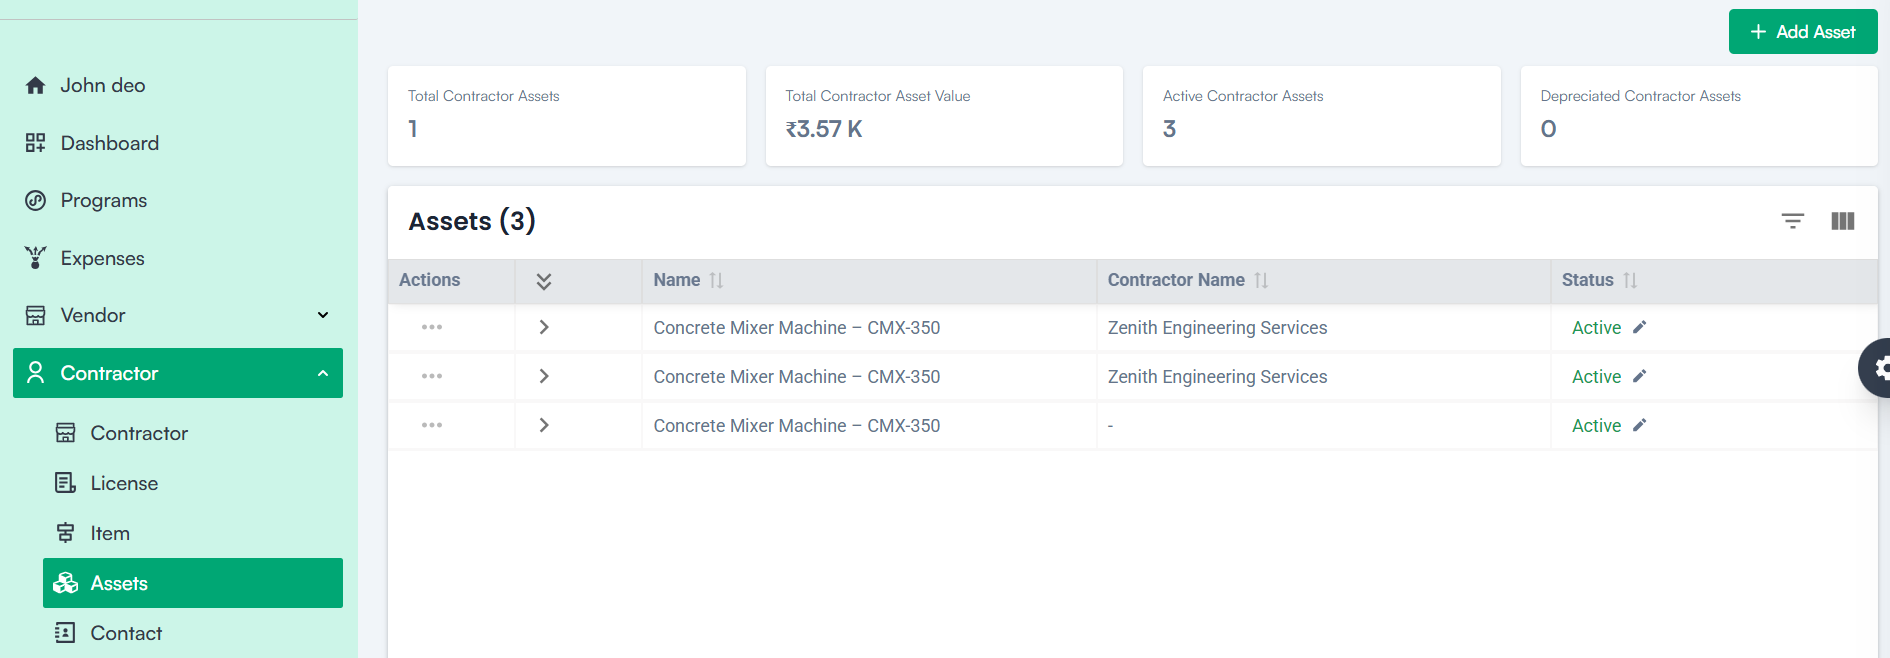The height and width of the screenshot is (658, 1890).
Task: Open the Programs menu item
Action: click(x=178, y=200)
